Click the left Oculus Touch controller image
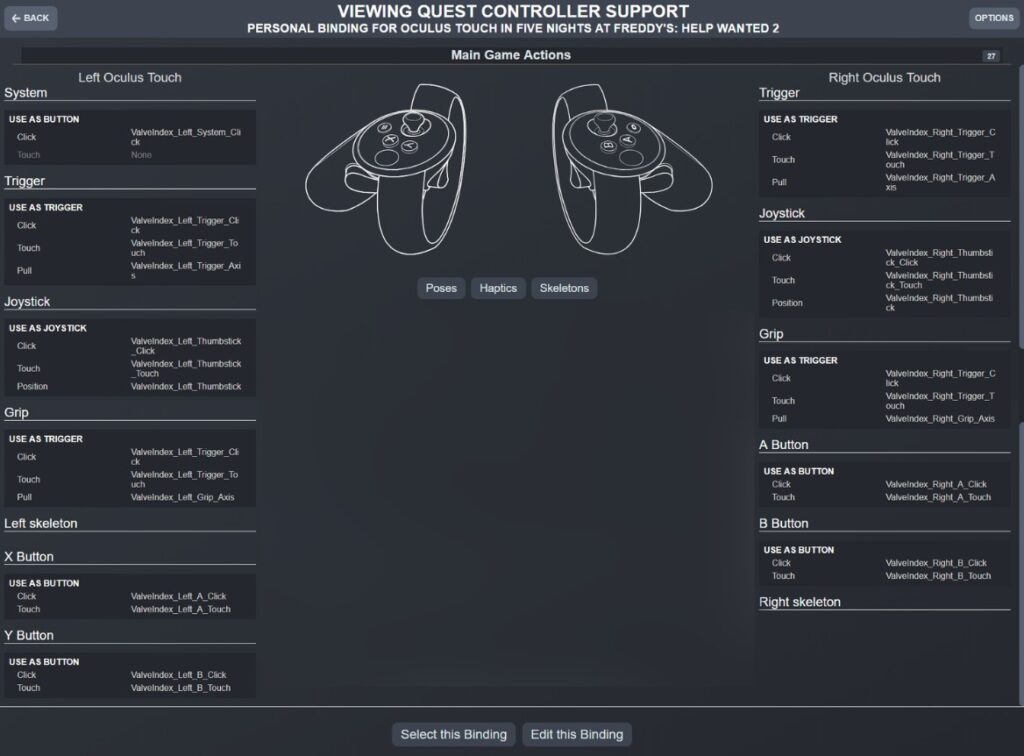 [387, 169]
